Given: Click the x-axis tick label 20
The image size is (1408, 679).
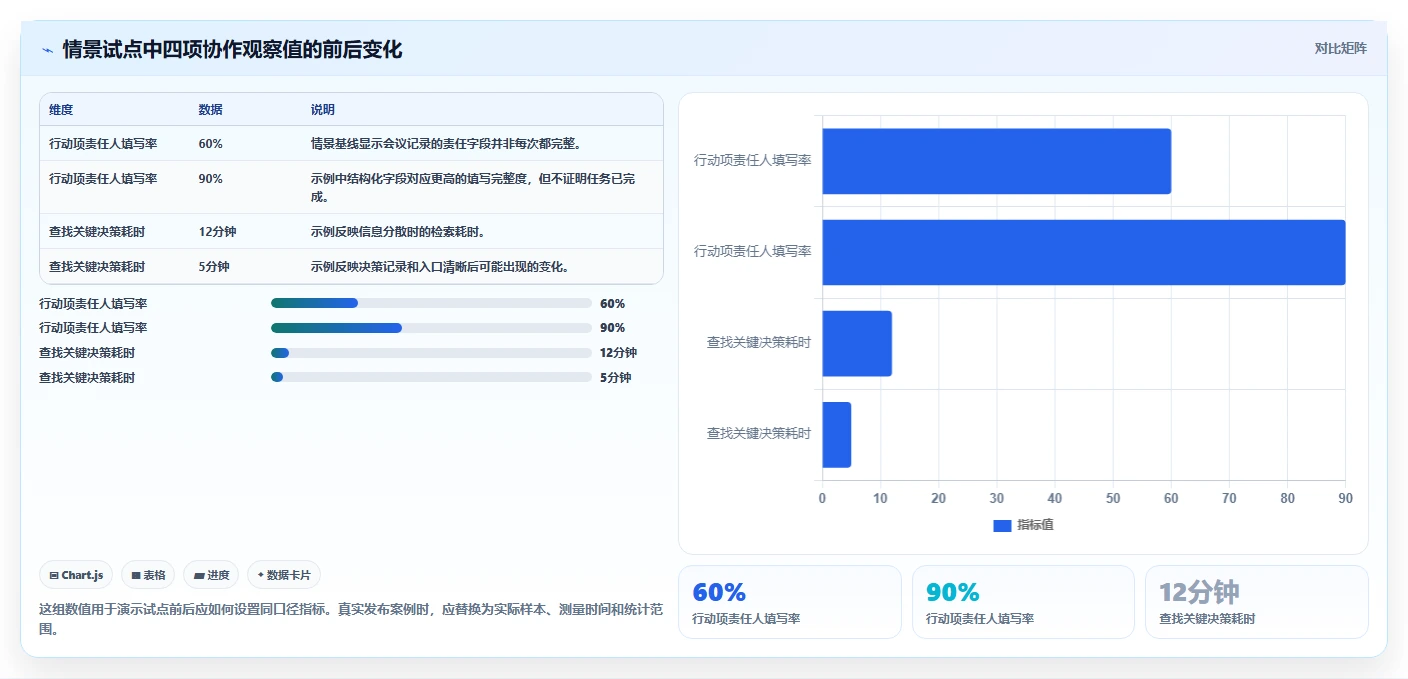Looking at the screenshot, I should (938, 498).
